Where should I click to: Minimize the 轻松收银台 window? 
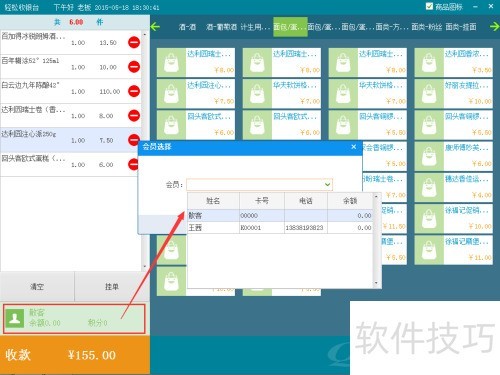tap(475, 6)
